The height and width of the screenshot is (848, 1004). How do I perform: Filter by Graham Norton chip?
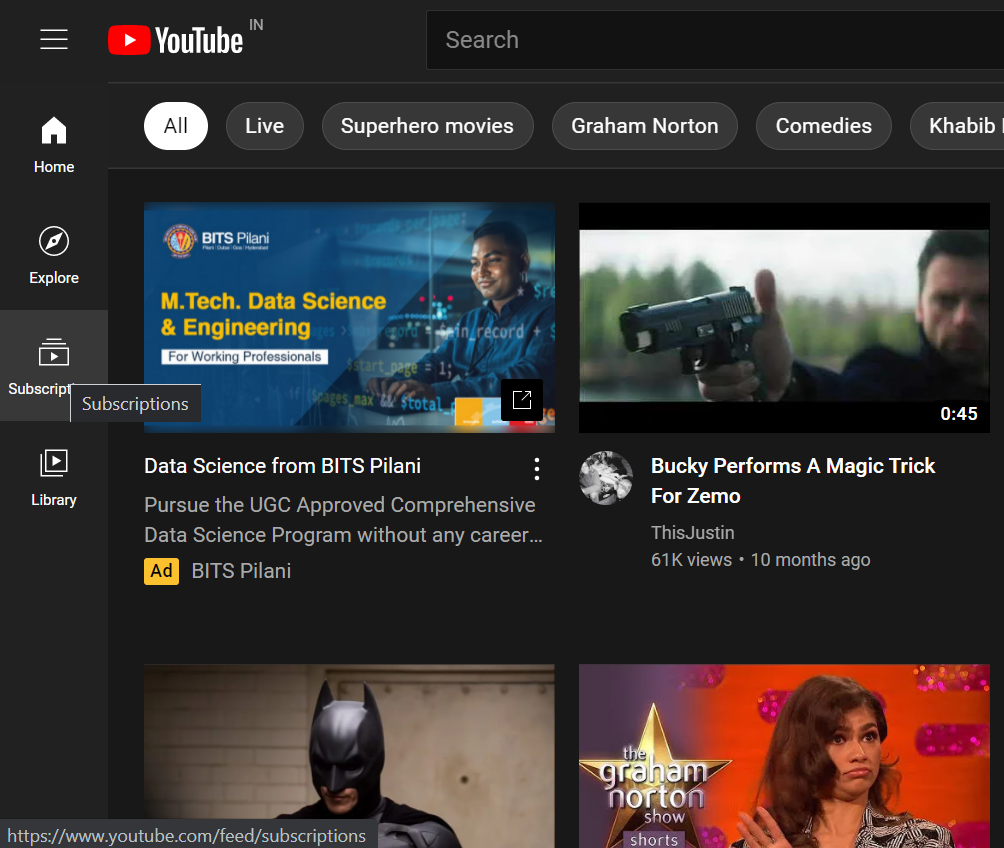tap(644, 126)
